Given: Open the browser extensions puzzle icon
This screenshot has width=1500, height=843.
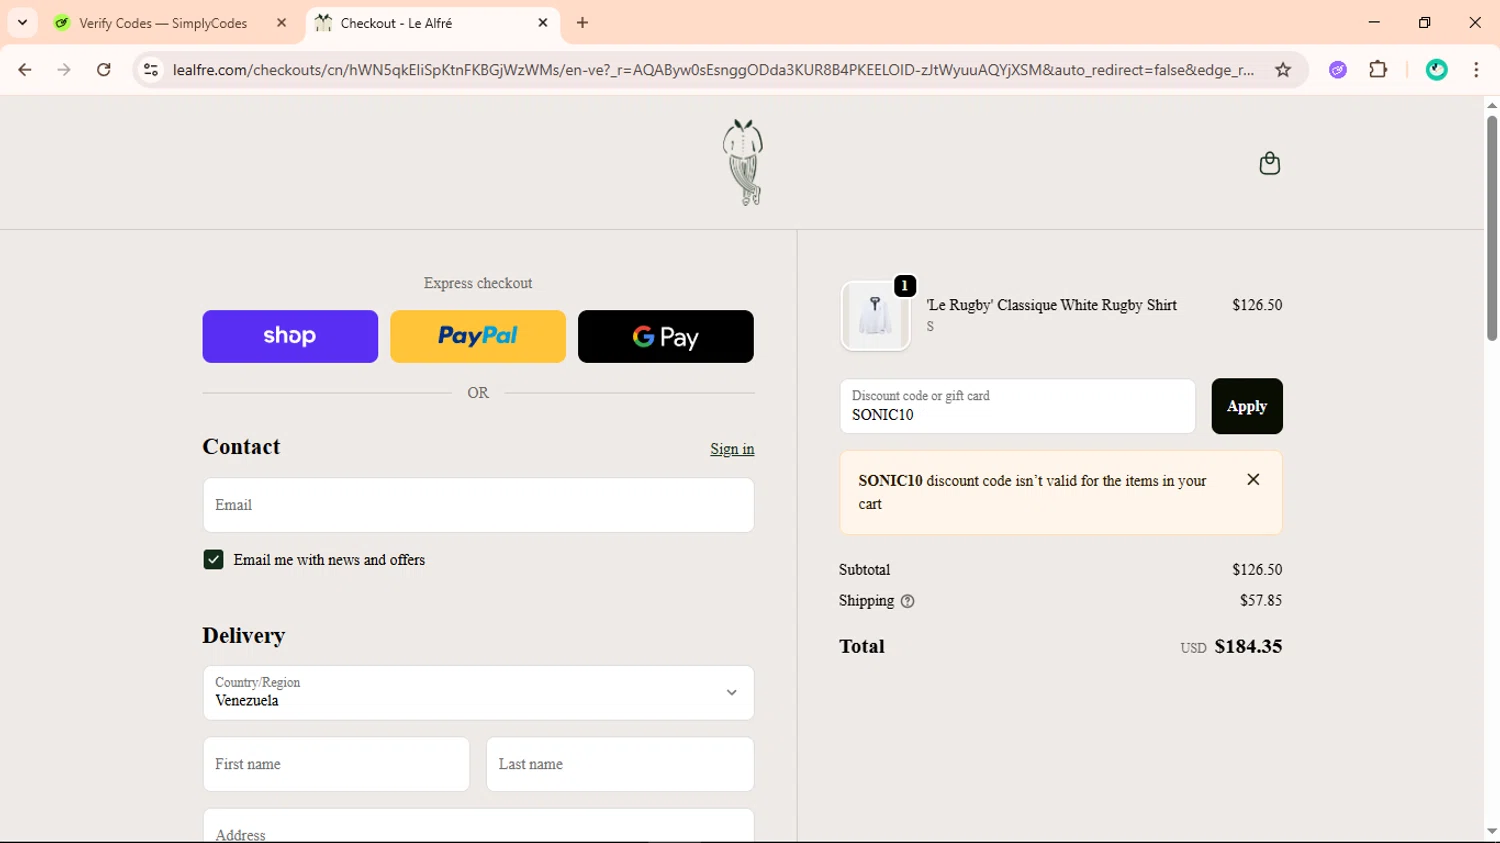Looking at the screenshot, I should coord(1378,70).
